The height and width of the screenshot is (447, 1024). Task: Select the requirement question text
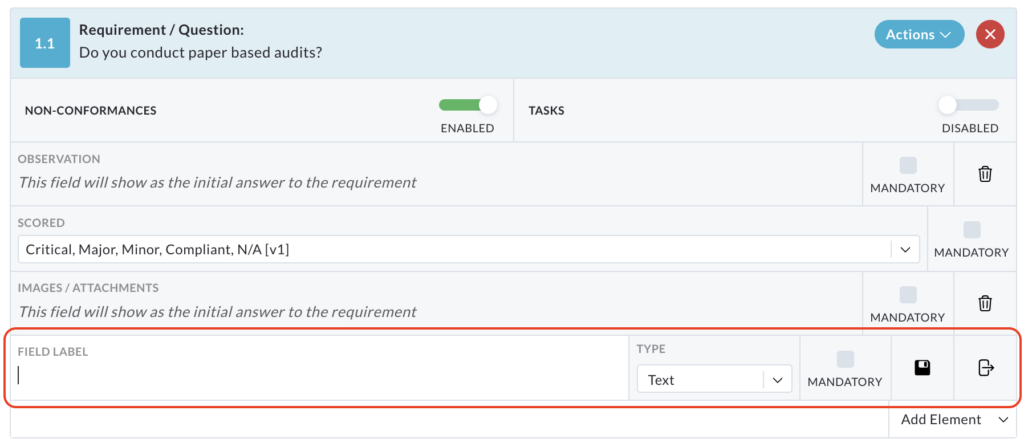200,52
